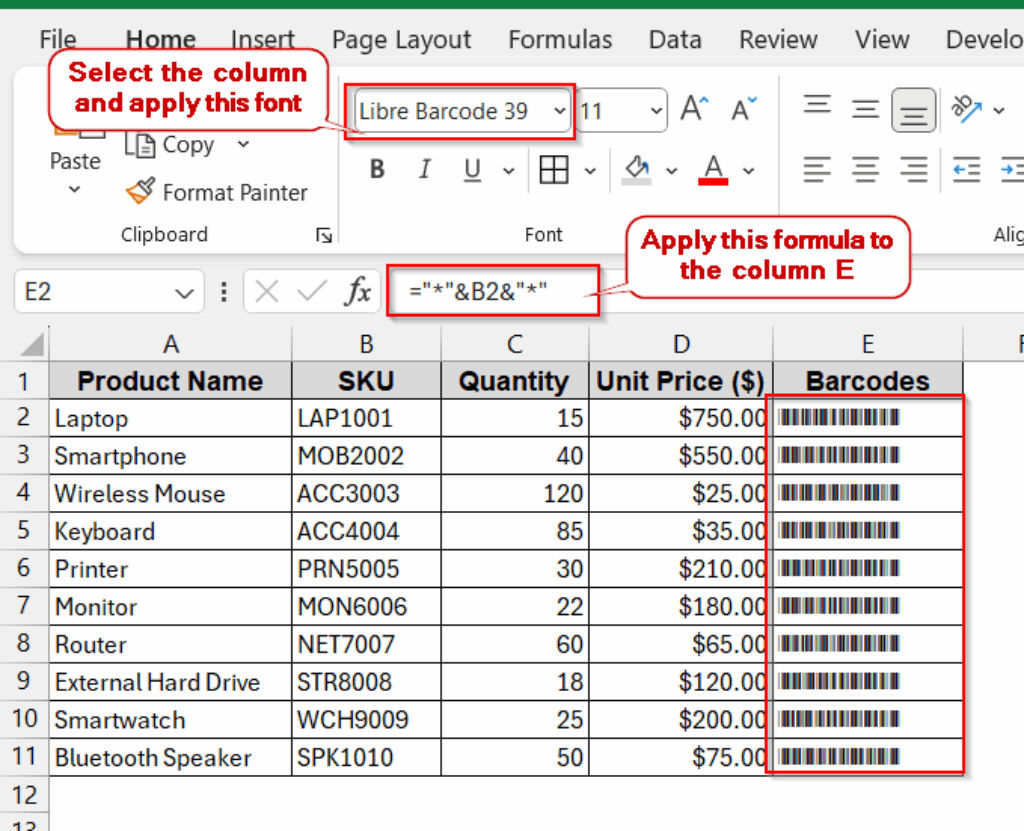Open the Libre Barcode 39 font dropdown

pyautogui.click(x=560, y=110)
